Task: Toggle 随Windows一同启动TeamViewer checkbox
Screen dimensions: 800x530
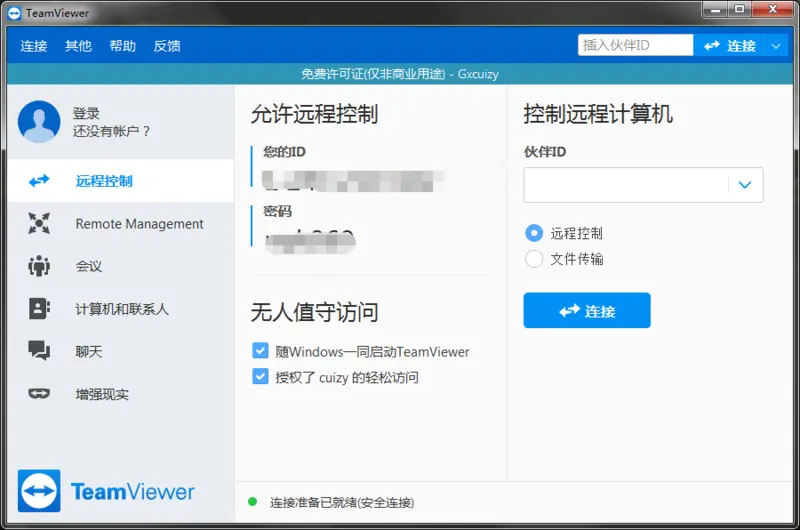Action: pos(260,351)
